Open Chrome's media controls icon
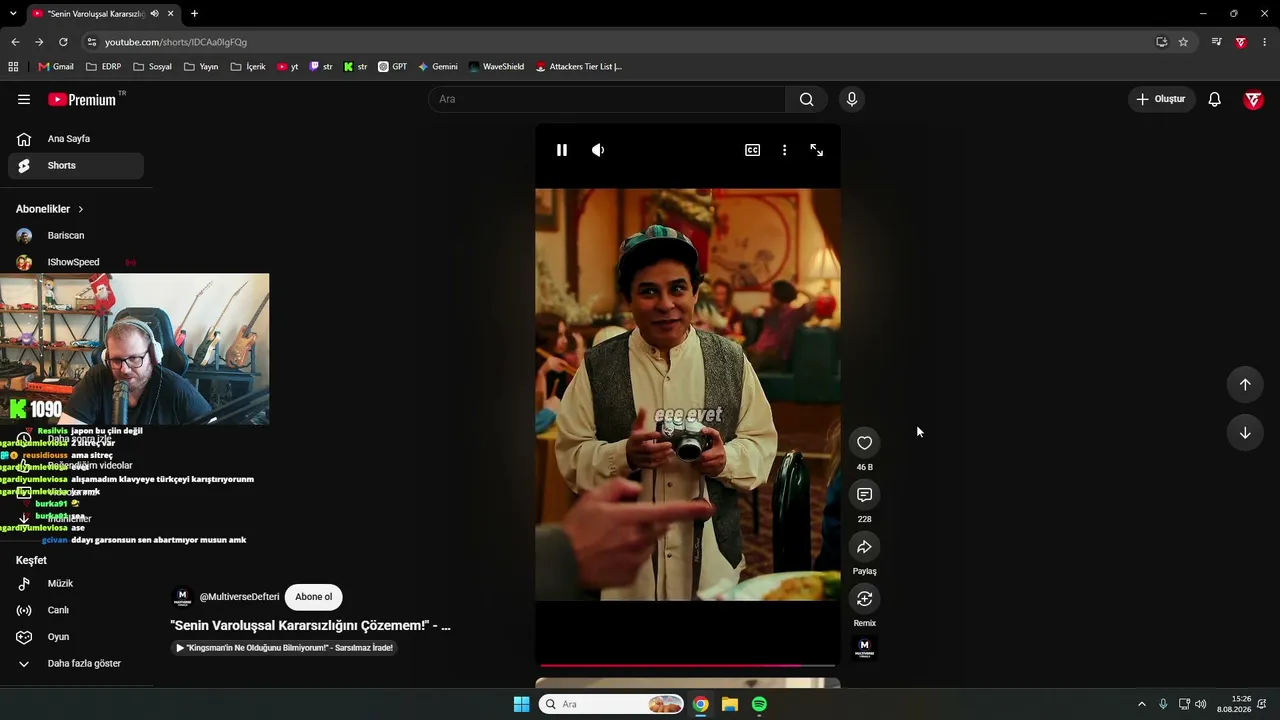The height and width of the screenshot is (720, 1280). point(1216,42)
